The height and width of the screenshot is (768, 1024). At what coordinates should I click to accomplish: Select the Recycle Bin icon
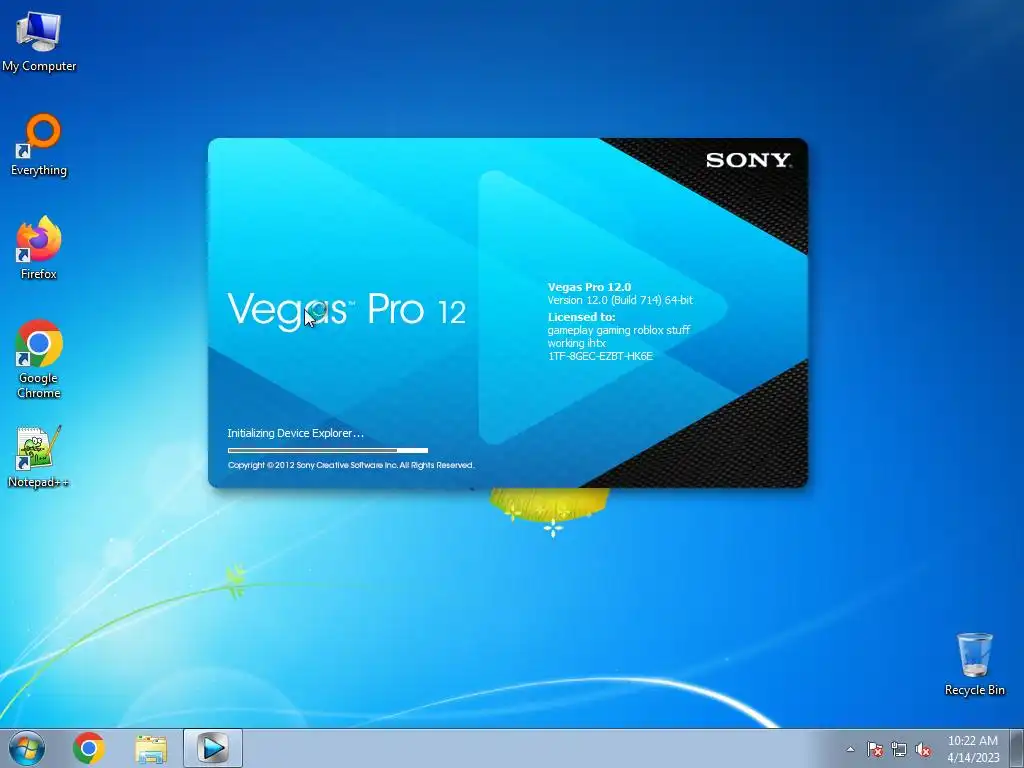(x=974, y=664)
